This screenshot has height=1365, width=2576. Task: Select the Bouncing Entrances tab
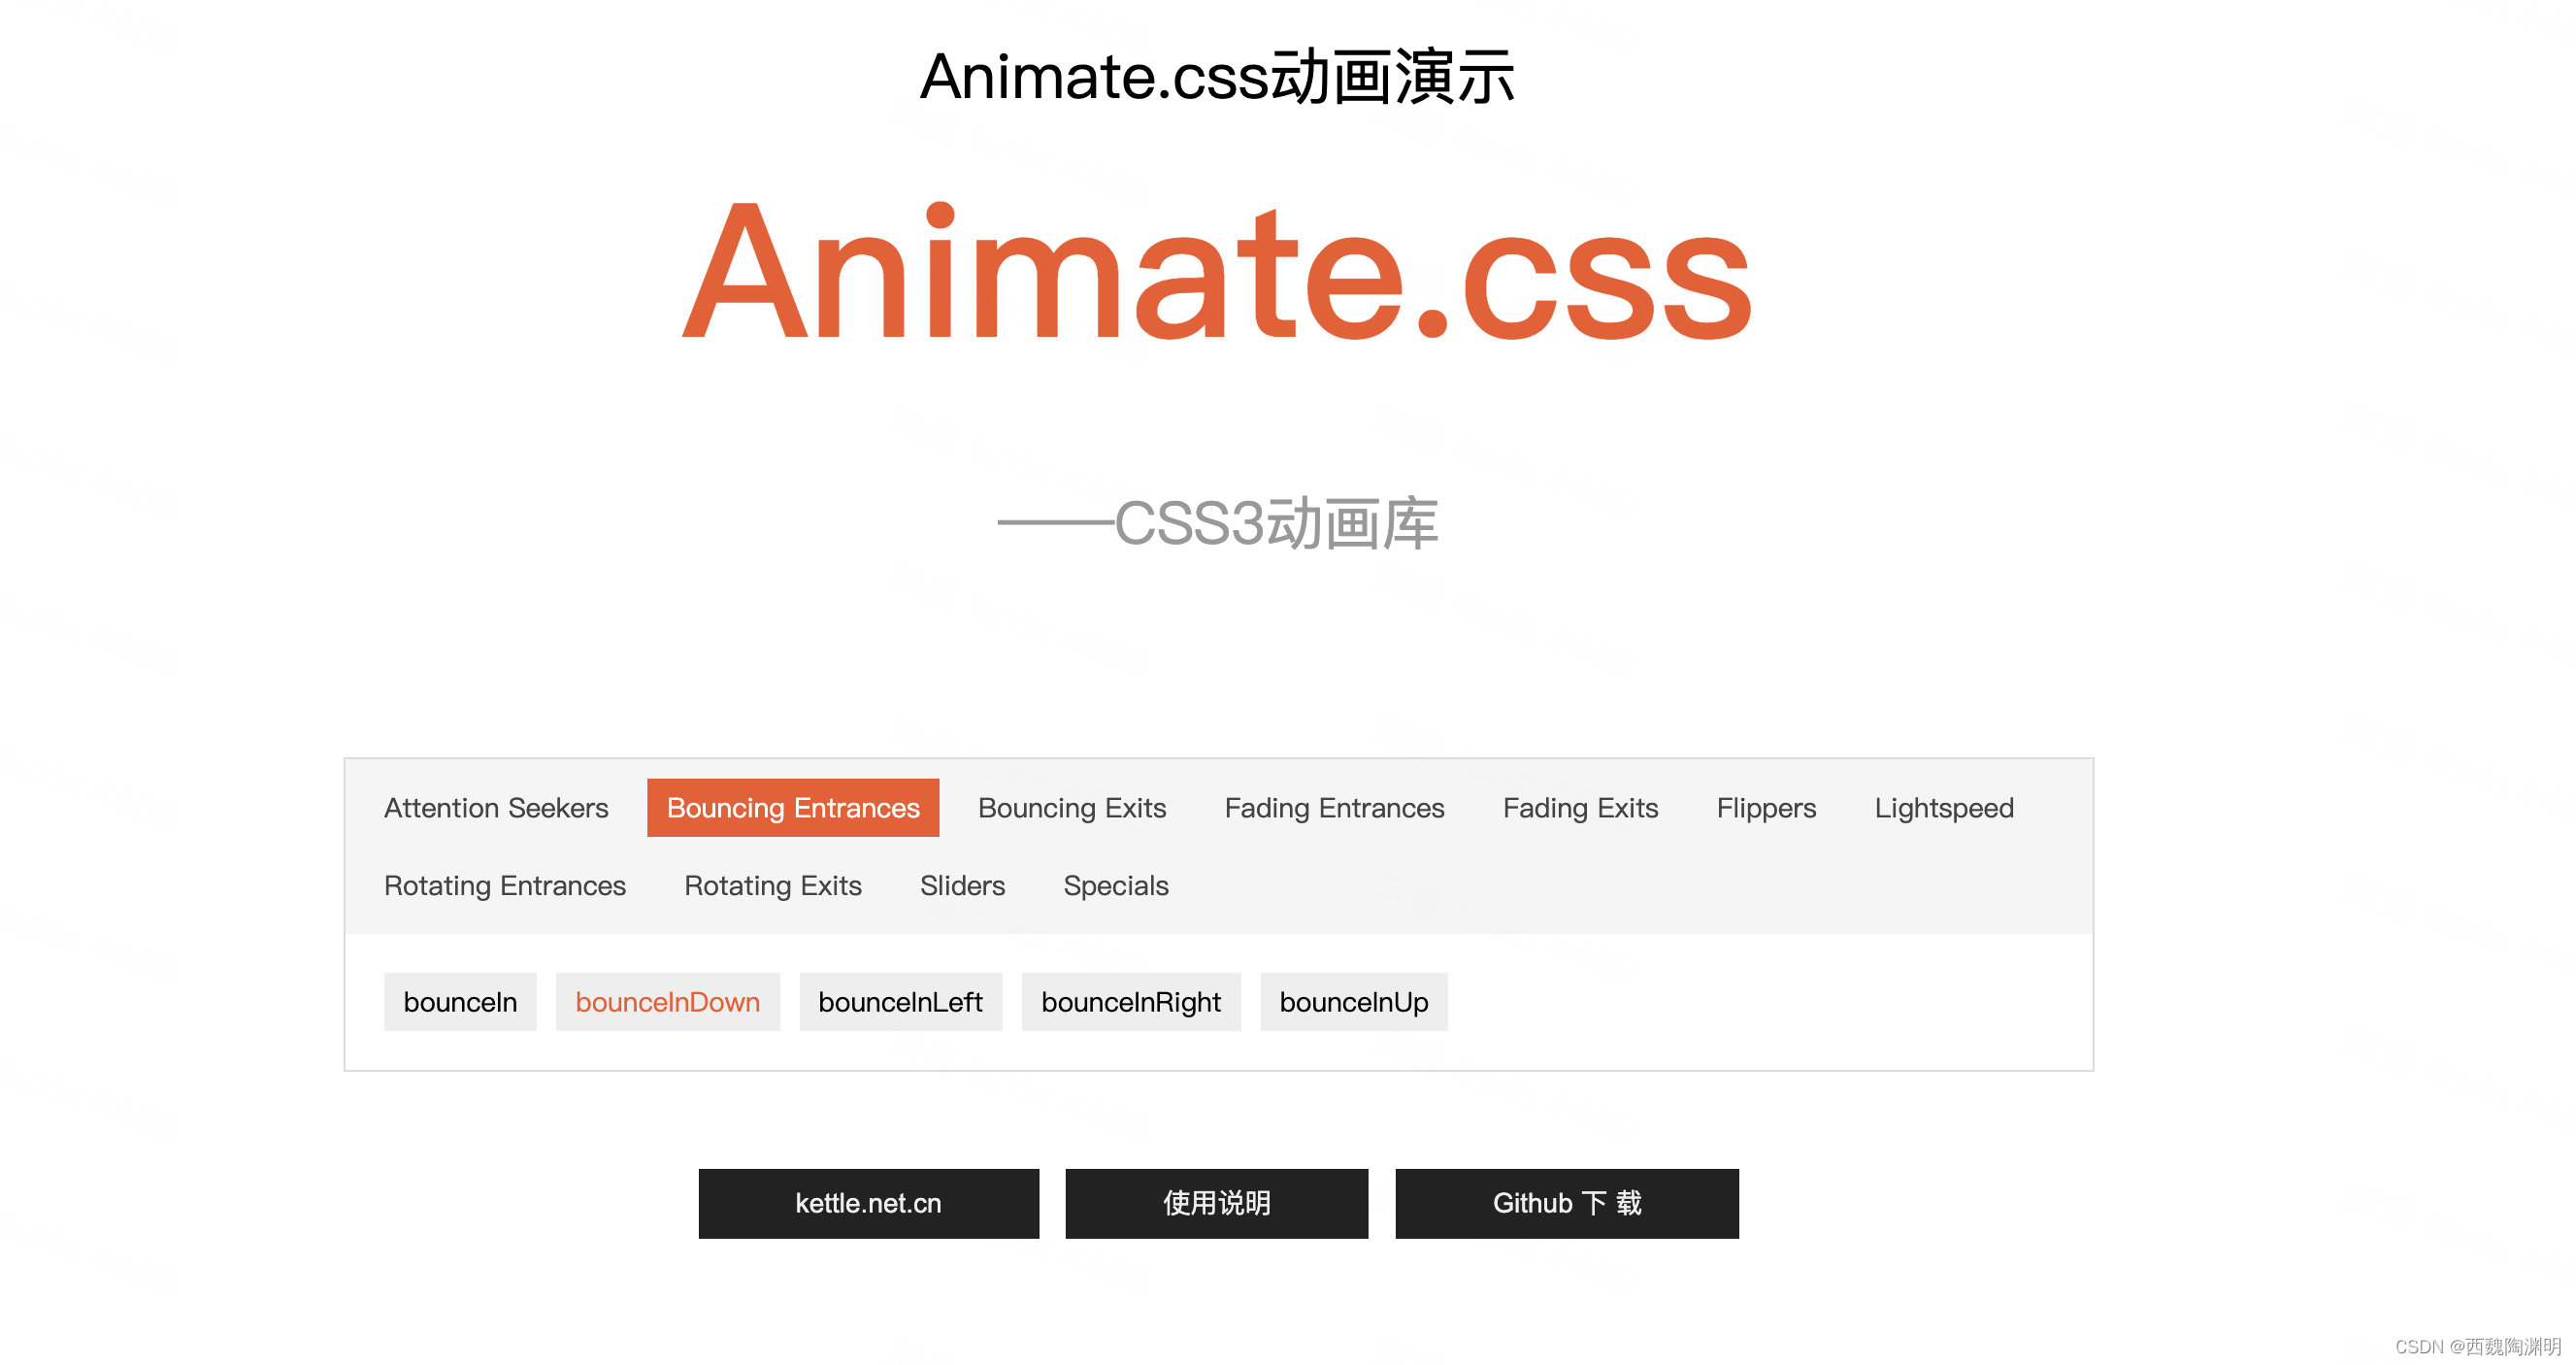[x=792, y=808]
